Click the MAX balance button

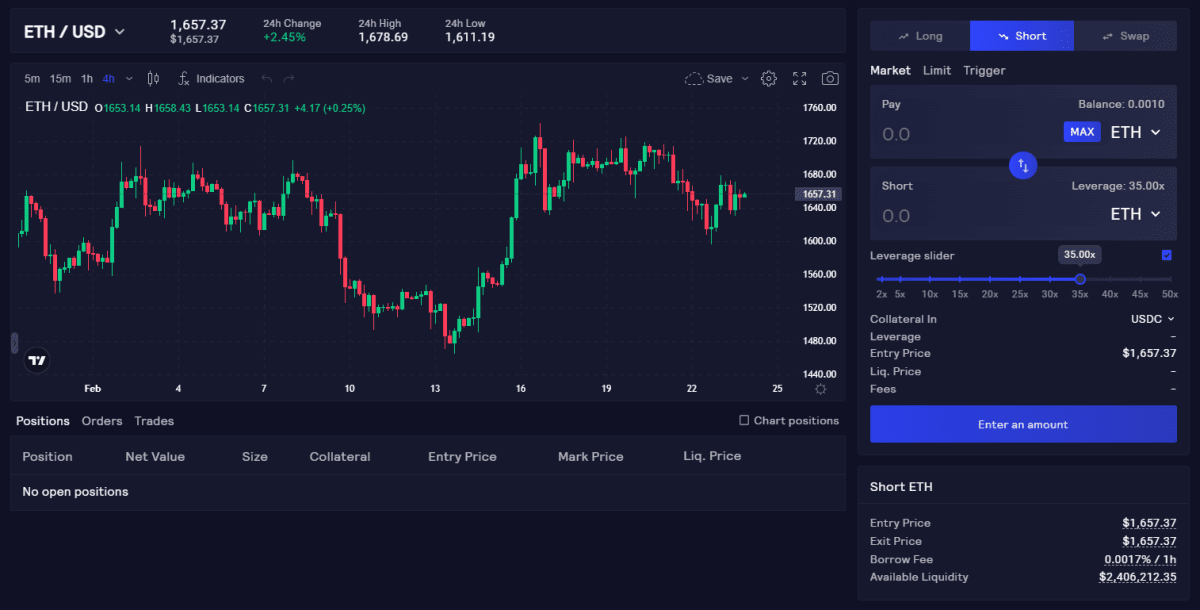(1081, 132)
